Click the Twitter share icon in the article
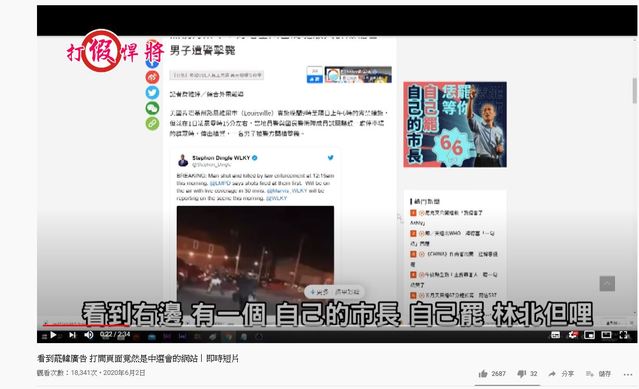Viewport: 639px width, 389px height. (152, 92)
